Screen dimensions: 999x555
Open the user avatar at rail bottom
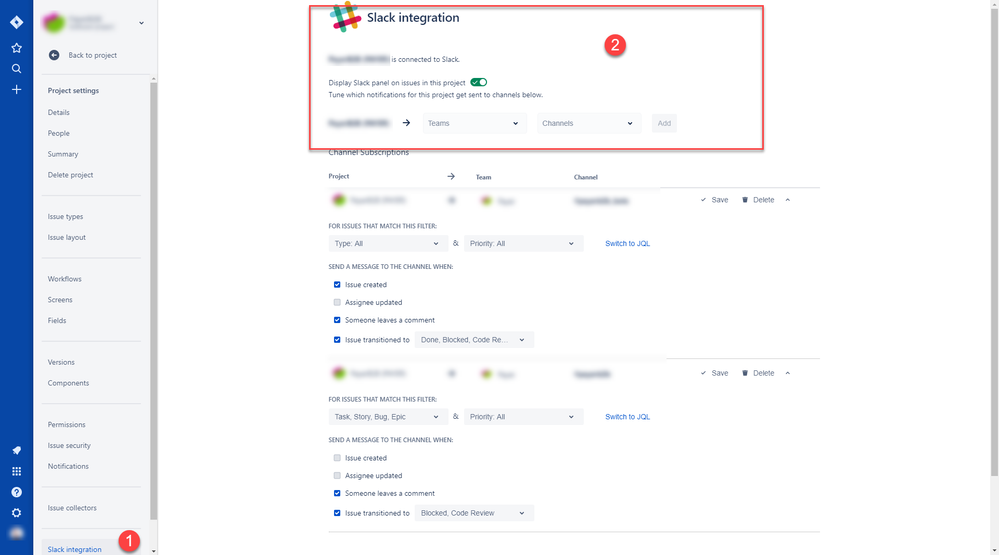tap(17, 533)
